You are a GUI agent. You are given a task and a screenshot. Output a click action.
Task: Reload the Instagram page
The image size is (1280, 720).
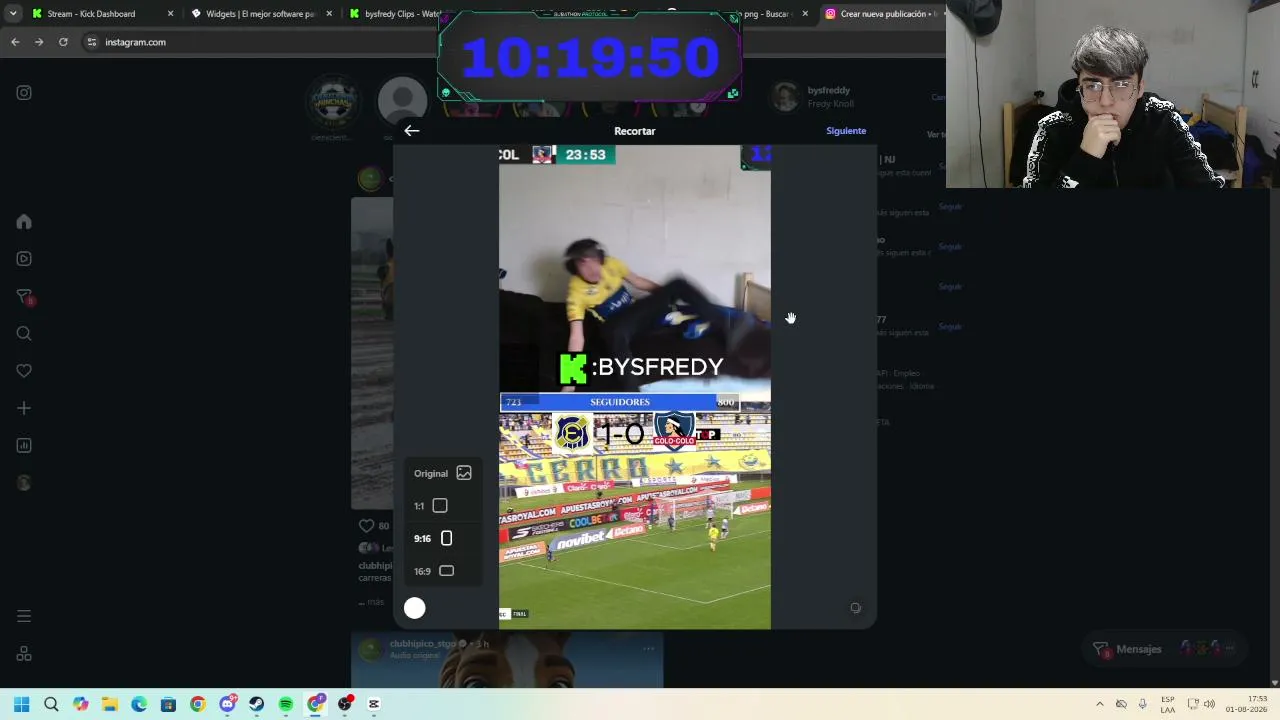point(63,42)
